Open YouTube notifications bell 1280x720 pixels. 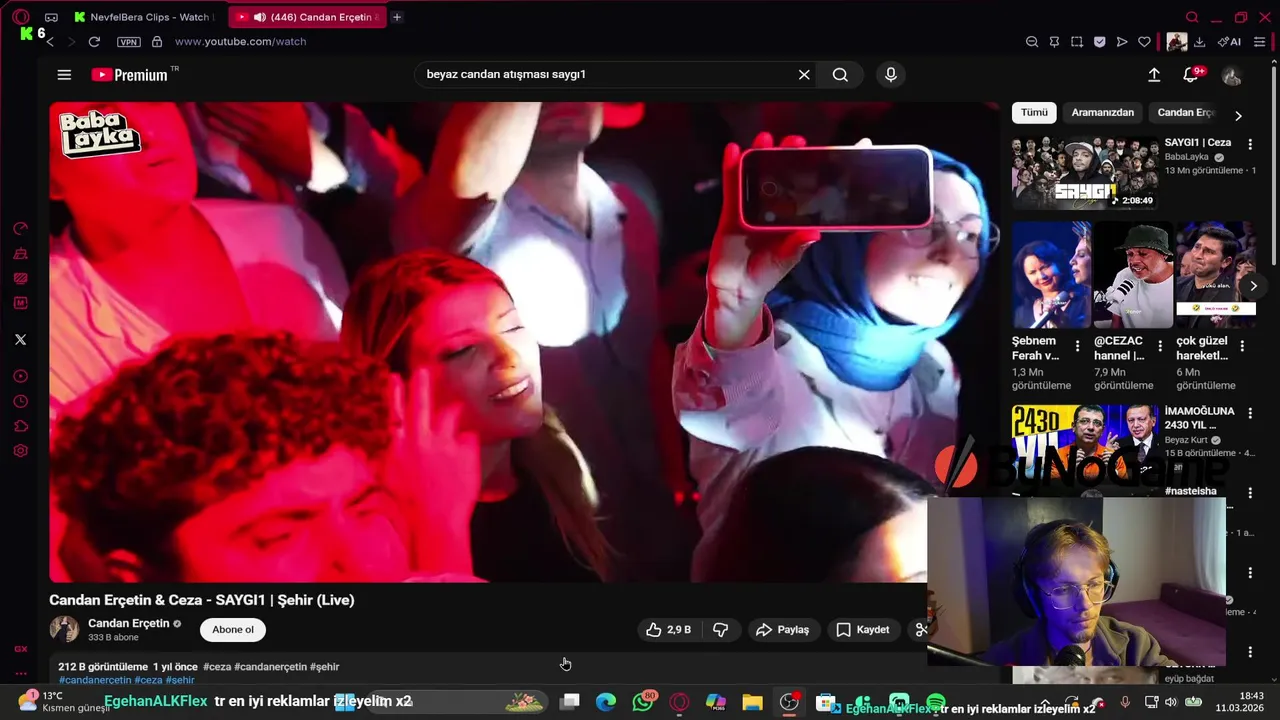[1191, 75]
